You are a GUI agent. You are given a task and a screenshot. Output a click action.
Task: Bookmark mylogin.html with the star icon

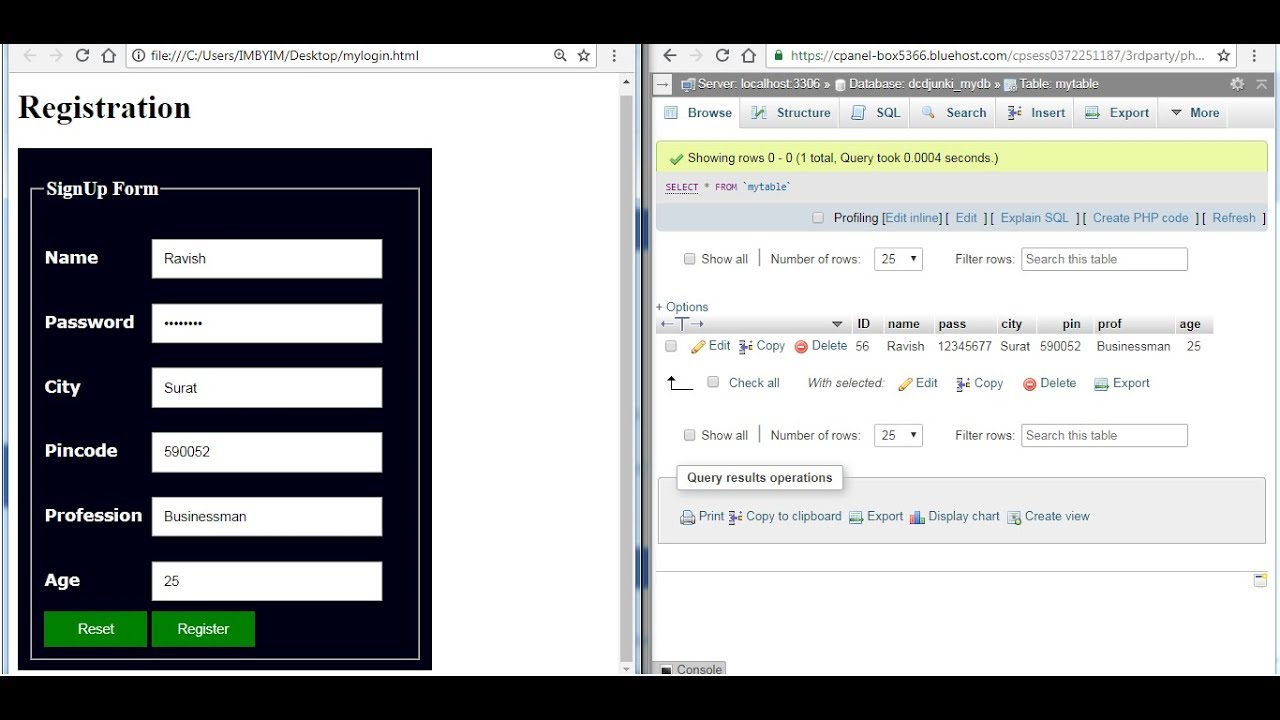click(x=584, y=56)
